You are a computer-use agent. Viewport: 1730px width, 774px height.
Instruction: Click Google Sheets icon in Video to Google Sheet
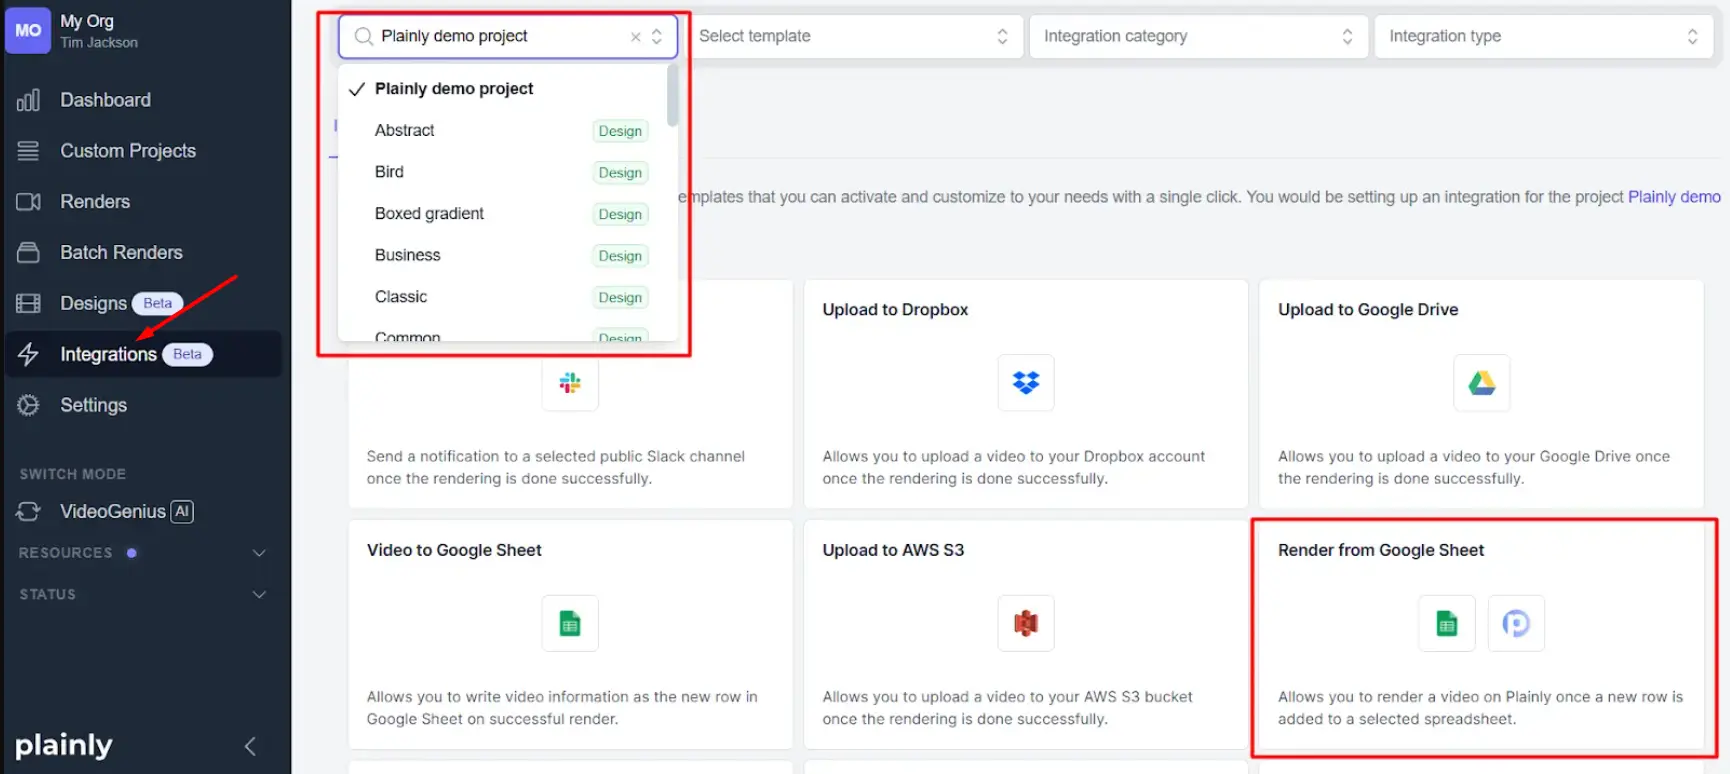click(x=570, y=623)
